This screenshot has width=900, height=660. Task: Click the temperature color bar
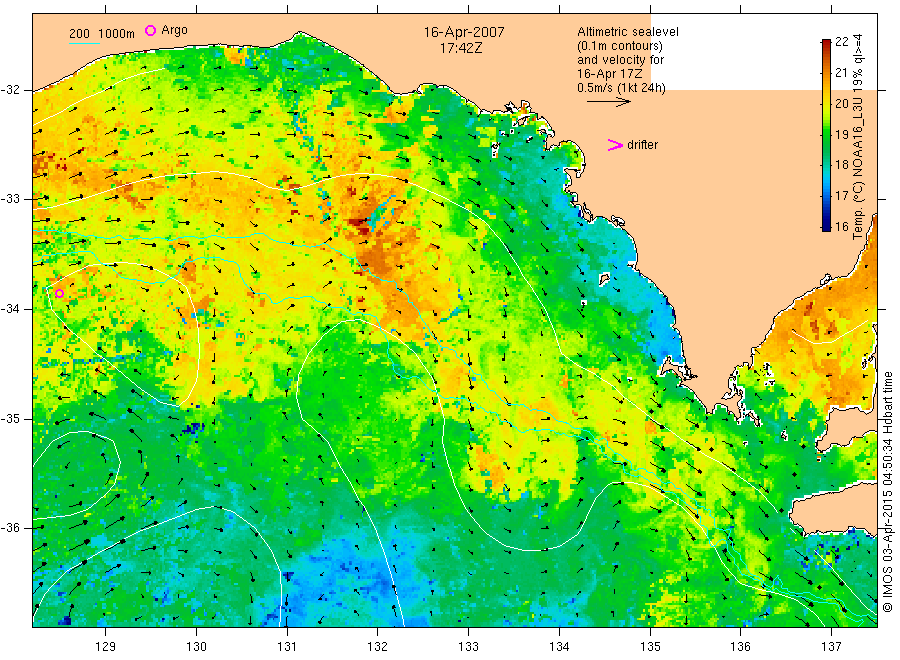pos(826,135)
